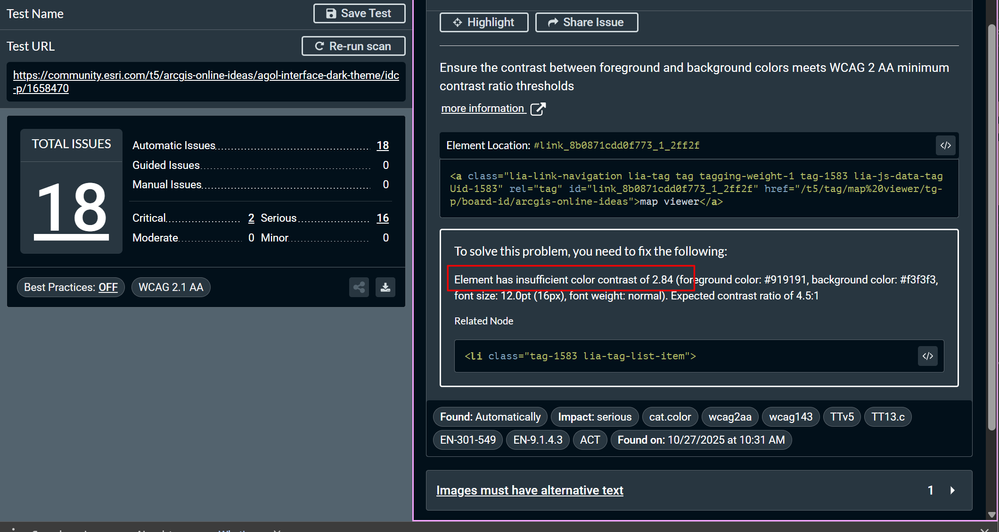This screenshot has width=999, height=532.
Task: Click the ACT tag
Action: click(x=589, y=440)
